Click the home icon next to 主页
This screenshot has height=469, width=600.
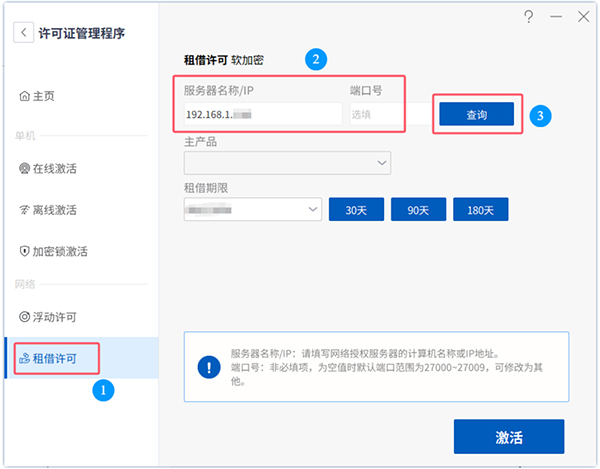coord(24,96)
